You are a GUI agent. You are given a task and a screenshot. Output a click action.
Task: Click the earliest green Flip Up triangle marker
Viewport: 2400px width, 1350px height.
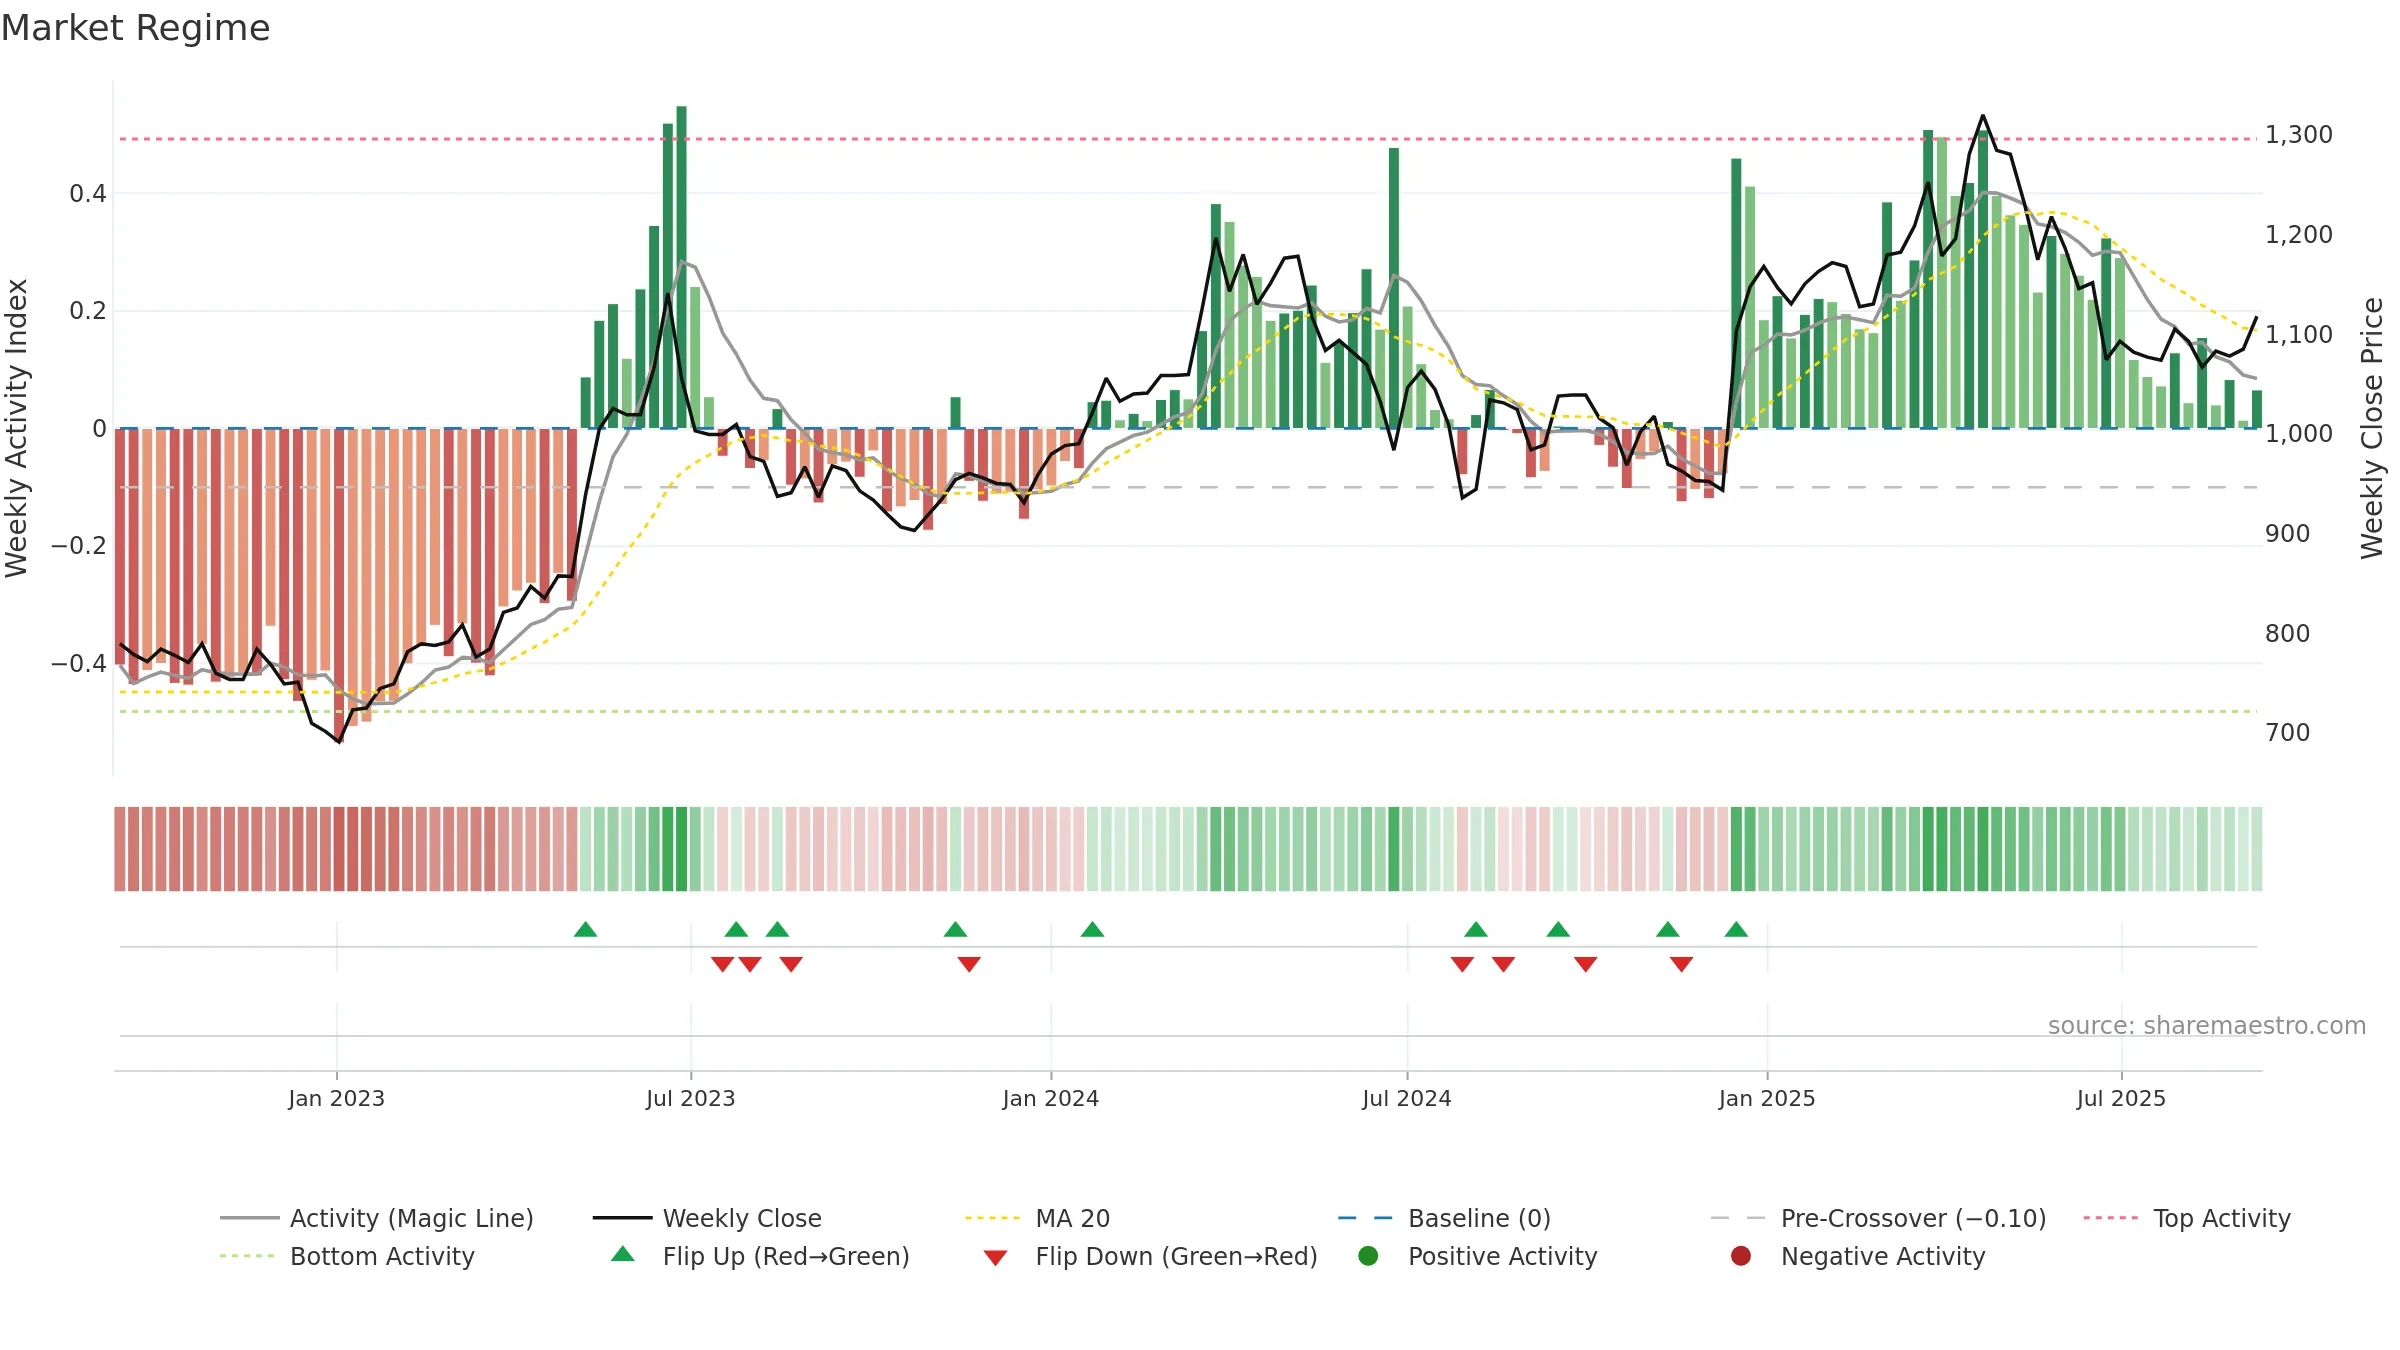(x=586, y=930)
